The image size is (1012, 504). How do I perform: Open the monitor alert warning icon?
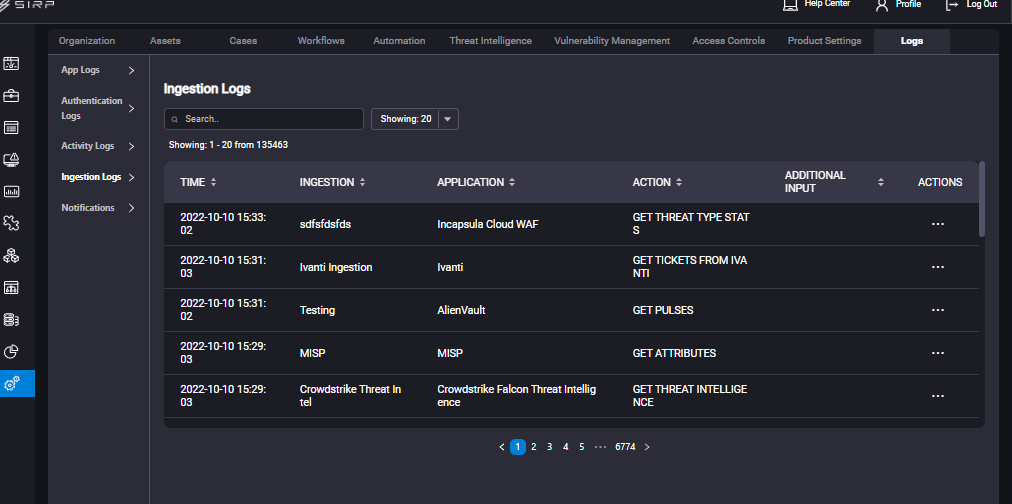pyautogui.click(x=11, y=159)
